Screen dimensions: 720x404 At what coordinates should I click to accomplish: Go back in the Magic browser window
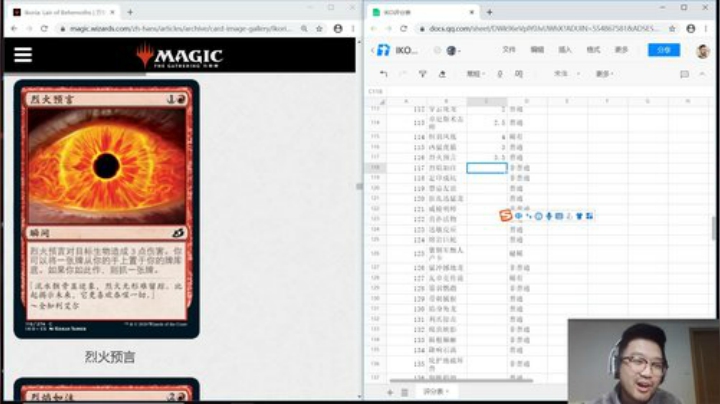coord(14,28)
